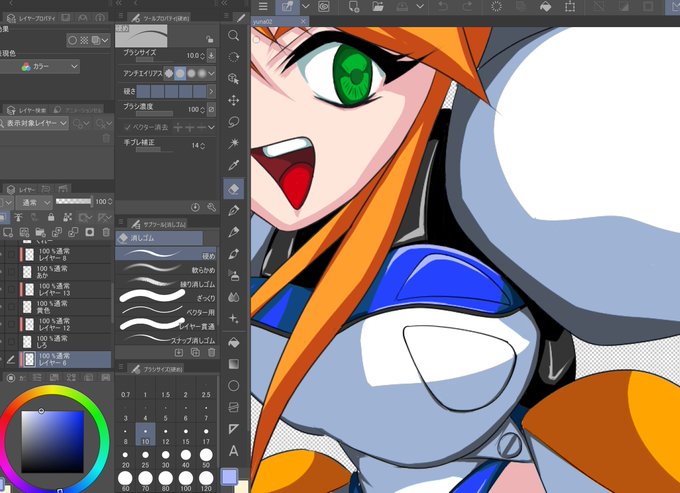680x493 pixels.
Task: Delete layer via the layer panel trash icon
Action: [x=106, y=232]
